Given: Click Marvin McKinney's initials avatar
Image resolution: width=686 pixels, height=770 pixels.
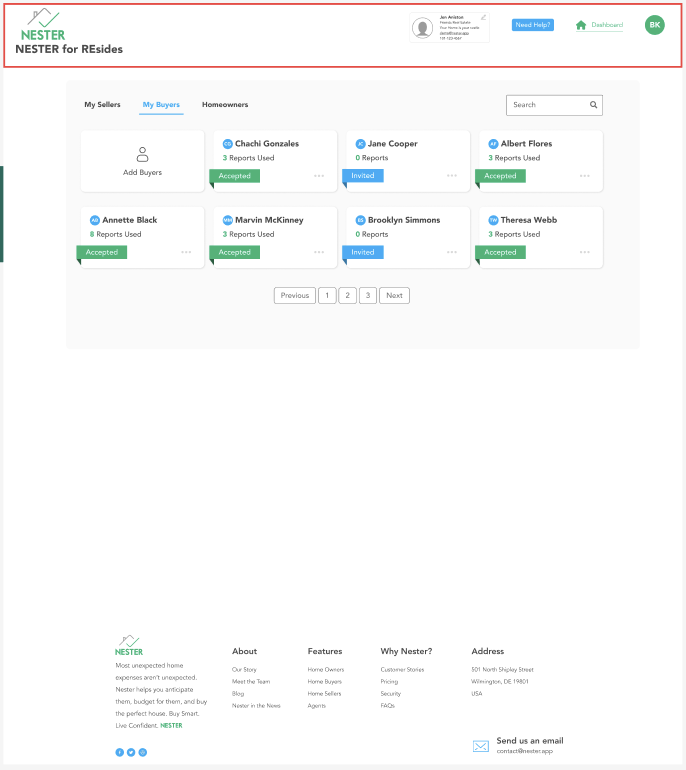Looking at the screenshot, I should (227, 220).
